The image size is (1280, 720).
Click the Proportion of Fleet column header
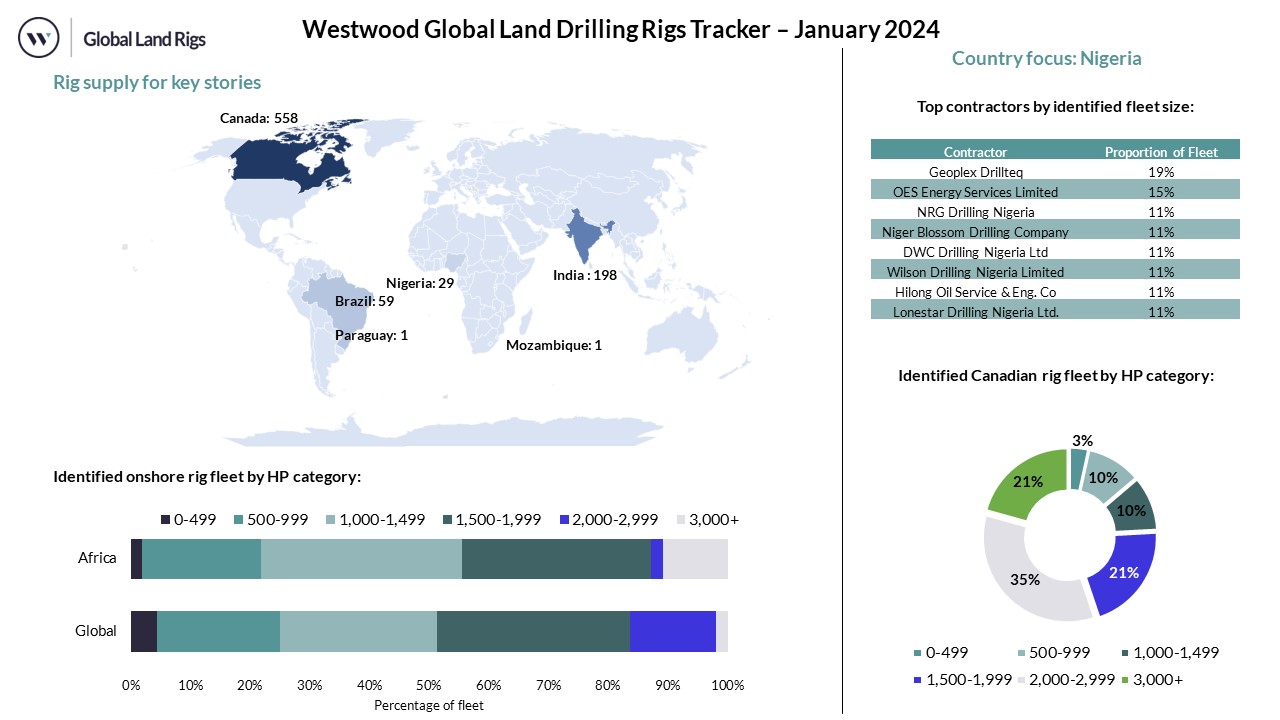click(1160, 152)
